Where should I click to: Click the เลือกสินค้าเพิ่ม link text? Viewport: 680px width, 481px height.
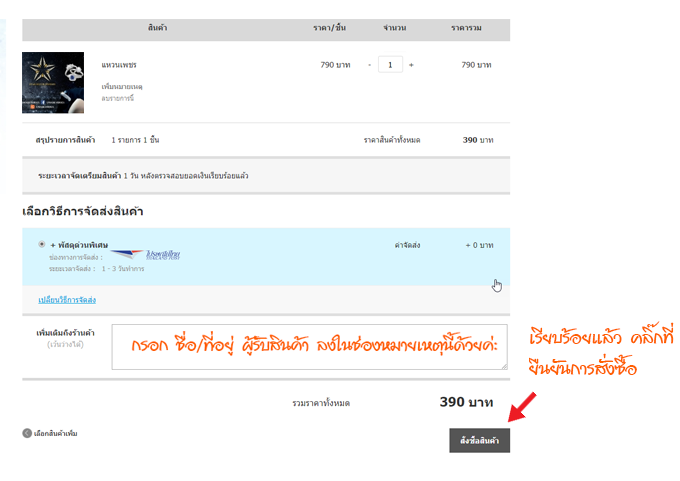(x=56, y=433)
